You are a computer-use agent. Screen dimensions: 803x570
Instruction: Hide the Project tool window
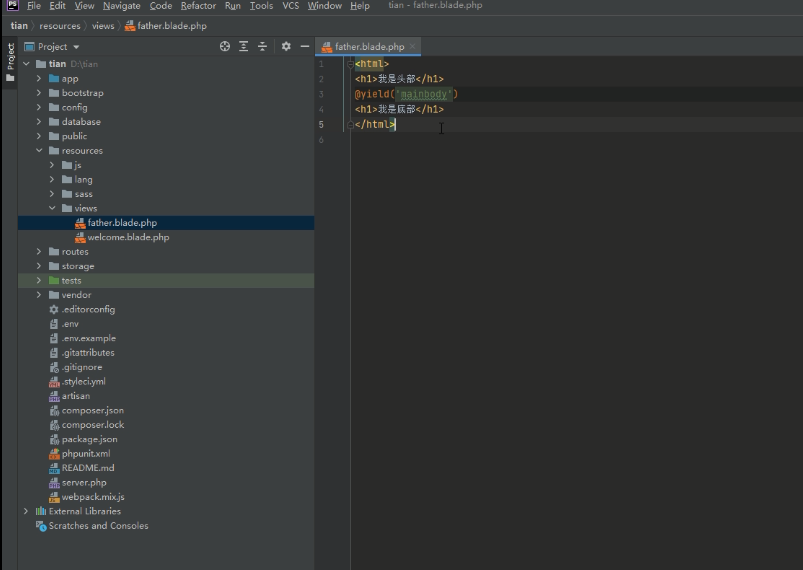coord(305,46)
